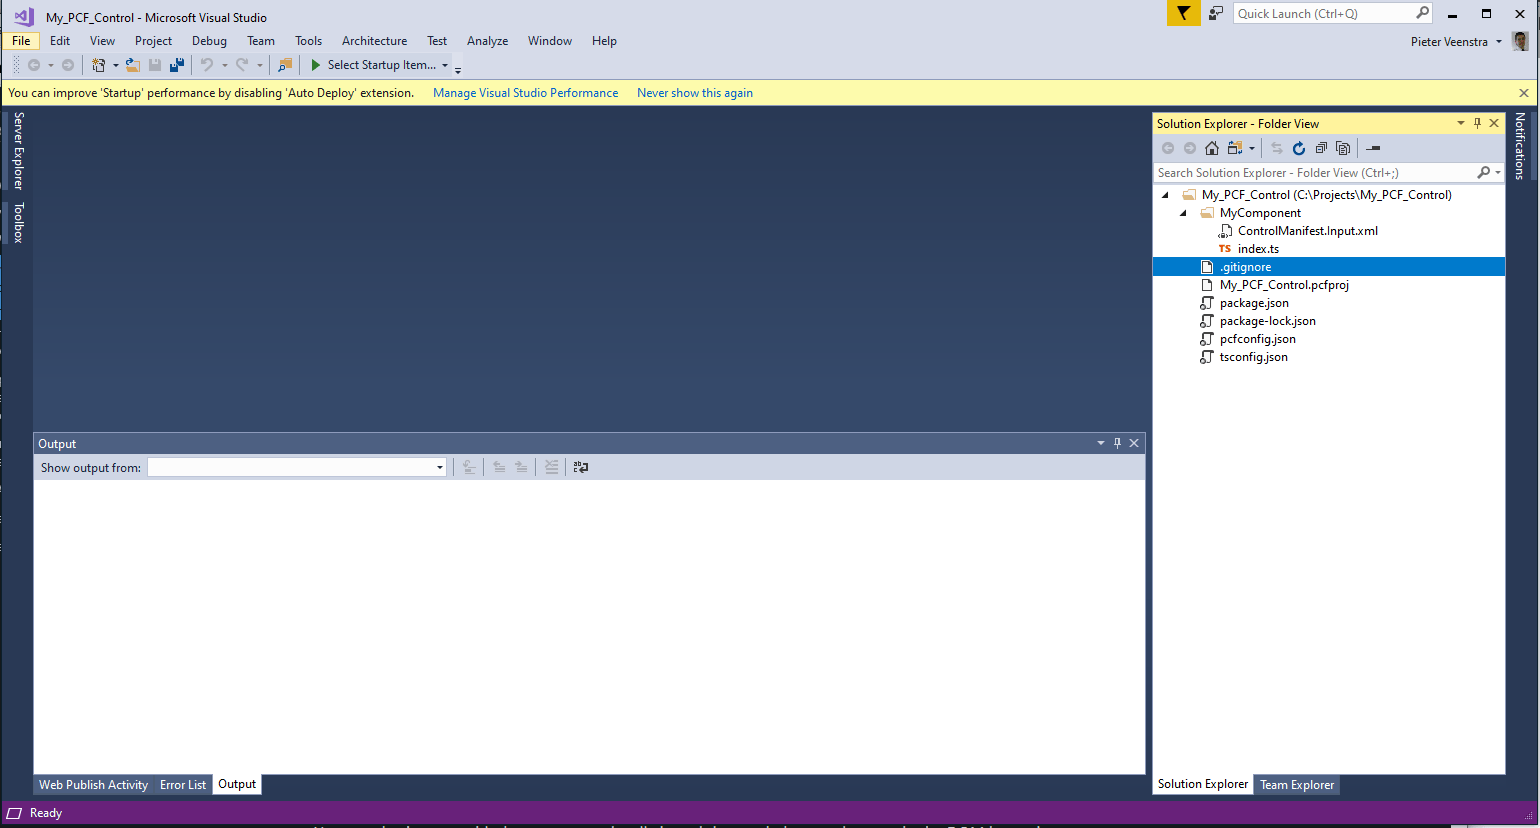Viewport: 1540px width, 828px height.
Task: Toggle Show All Files in Solution Explorer
Action: [x=1343, y=148]
